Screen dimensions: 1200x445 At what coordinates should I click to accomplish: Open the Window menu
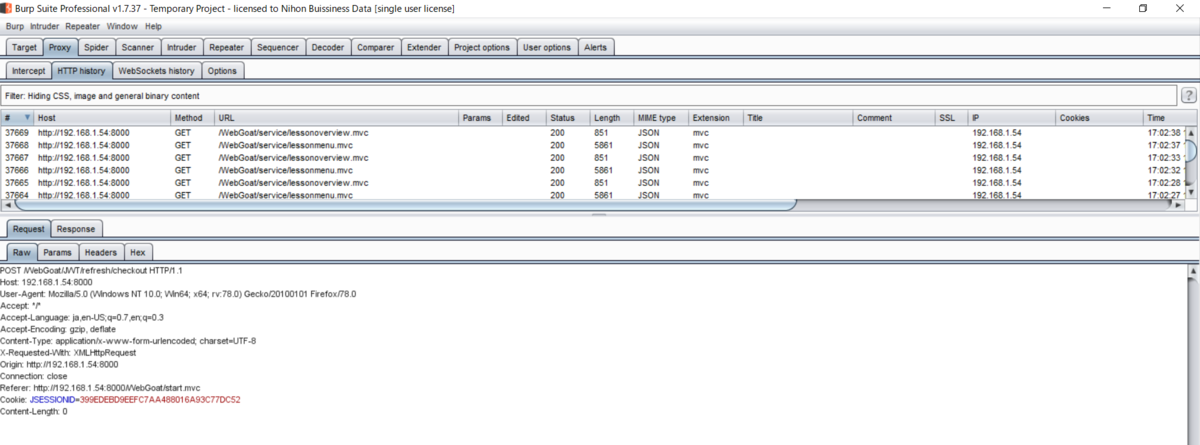point(122,26)
